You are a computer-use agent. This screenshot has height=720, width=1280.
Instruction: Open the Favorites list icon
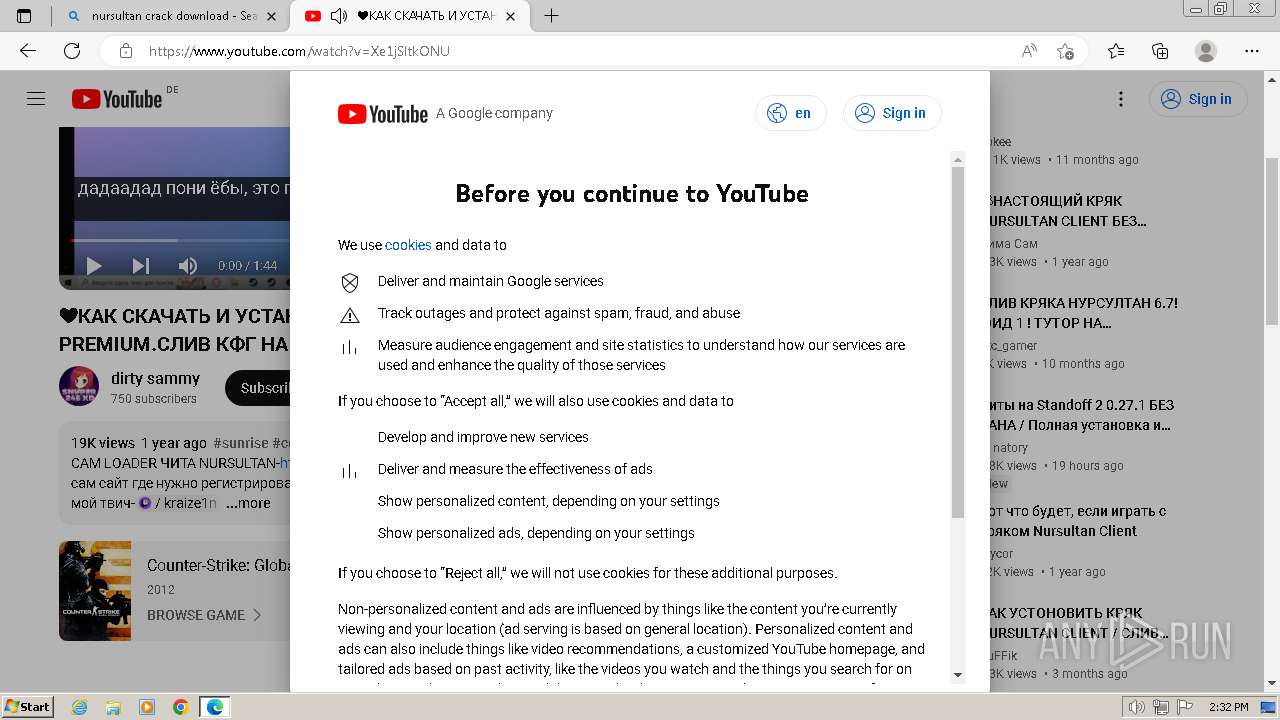click(1116, 51)
